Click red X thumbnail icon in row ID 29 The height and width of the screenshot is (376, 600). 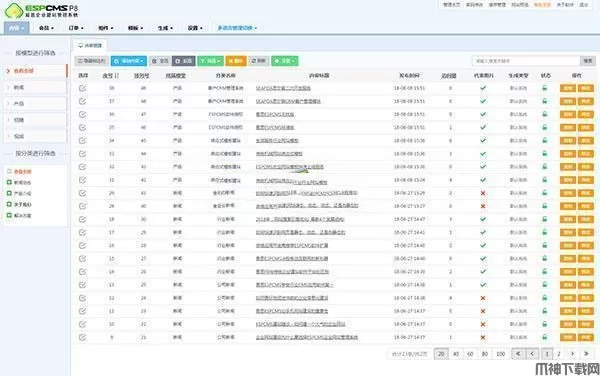[483, 193]
